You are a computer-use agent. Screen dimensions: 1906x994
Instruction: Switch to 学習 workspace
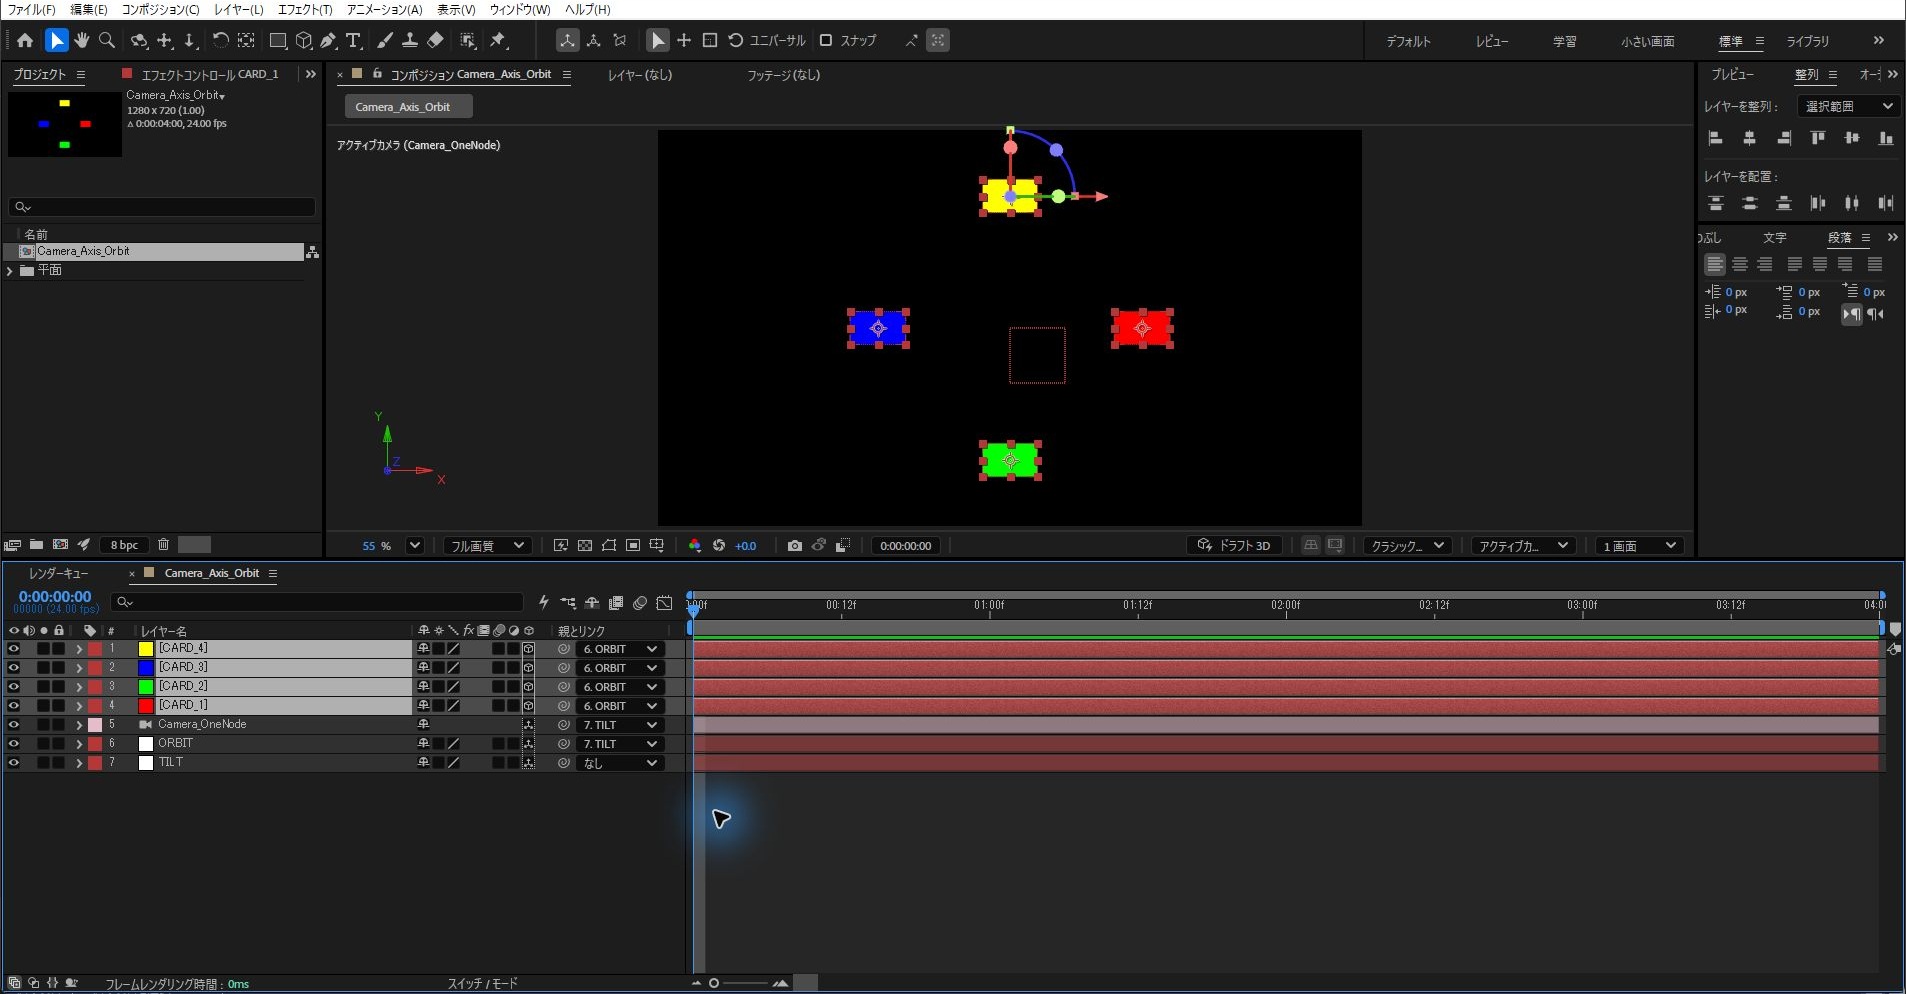point(1565,42)
